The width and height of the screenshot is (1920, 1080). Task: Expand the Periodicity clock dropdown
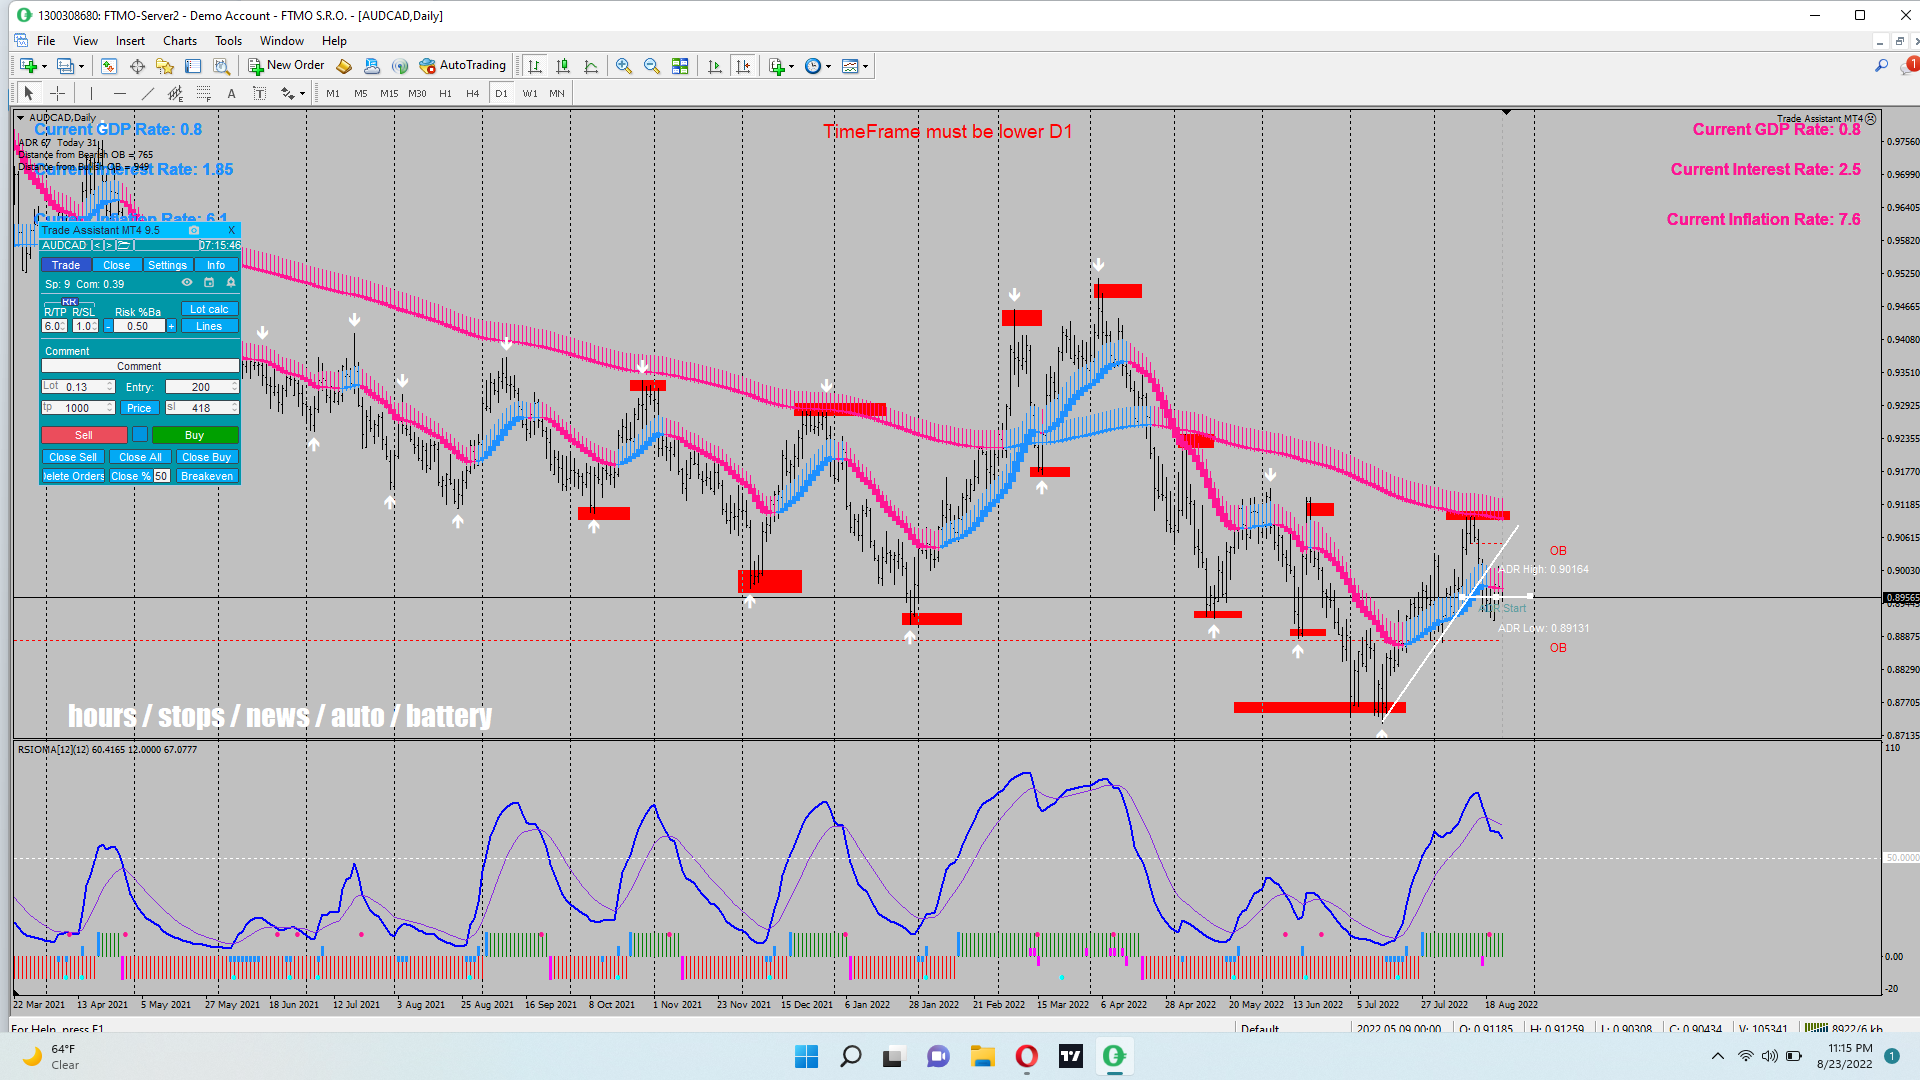(828, 66)
